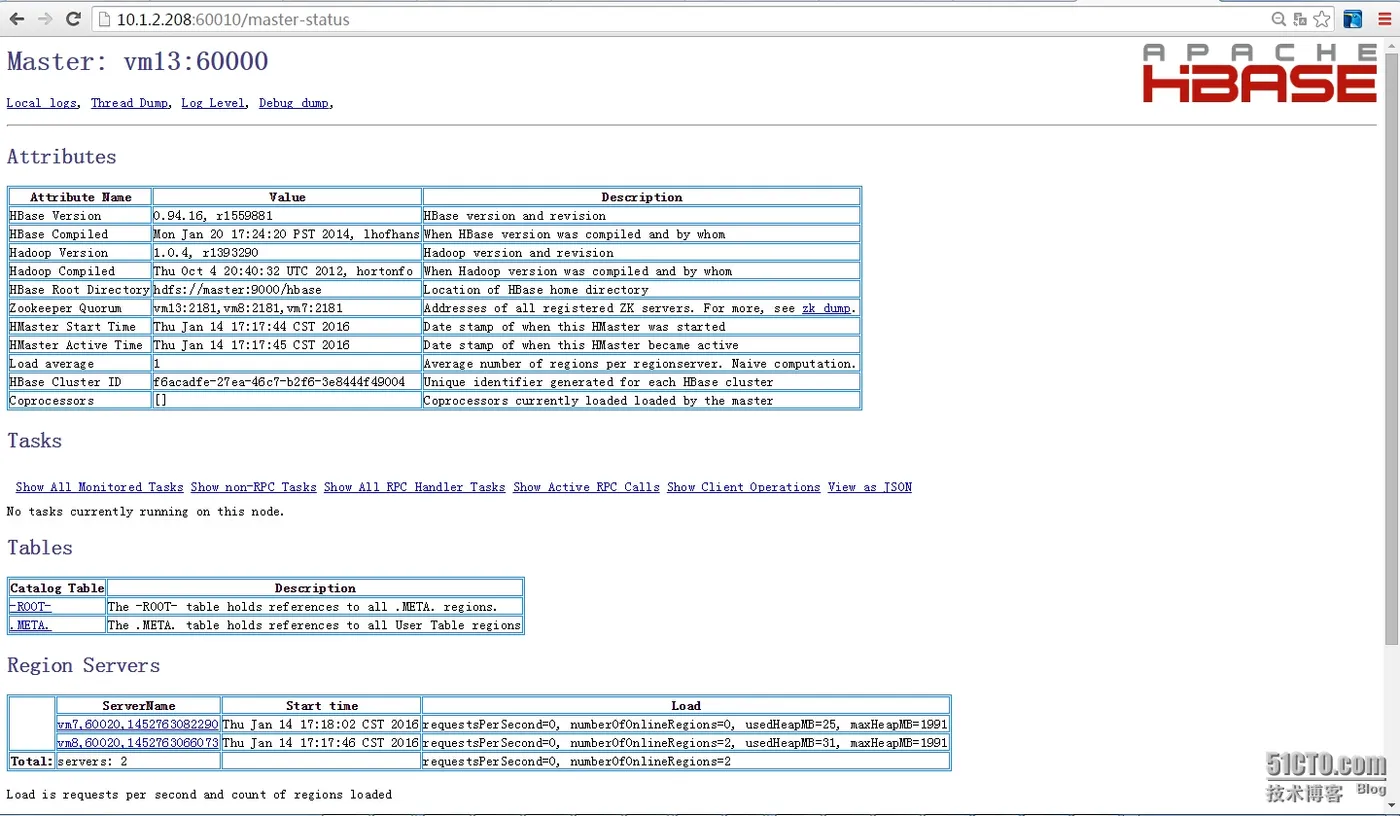1400x816 pixels.
Task: Click Show non-RPC Tasks
Action: click(254, 487)
